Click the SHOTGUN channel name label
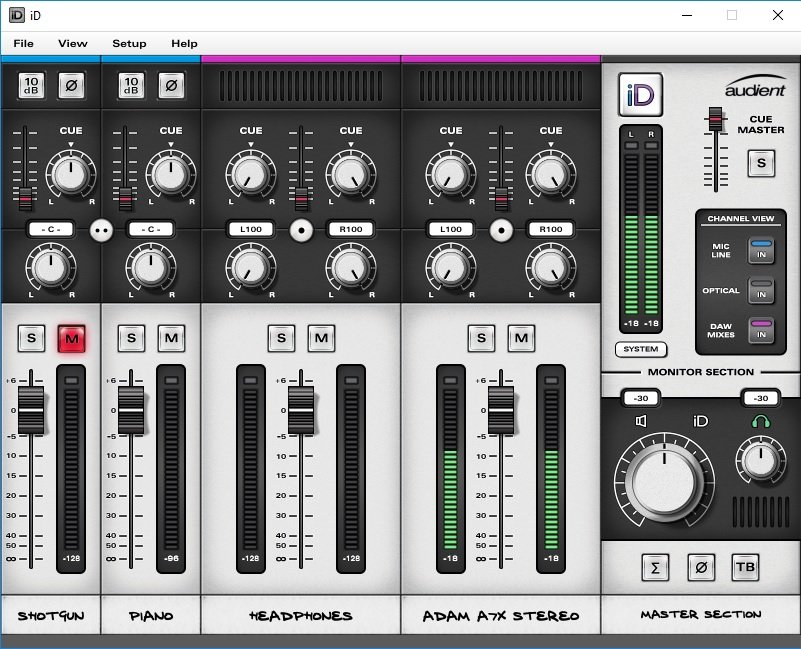The image size is (801, 649). pyautogui.click(x=51, y=616)
